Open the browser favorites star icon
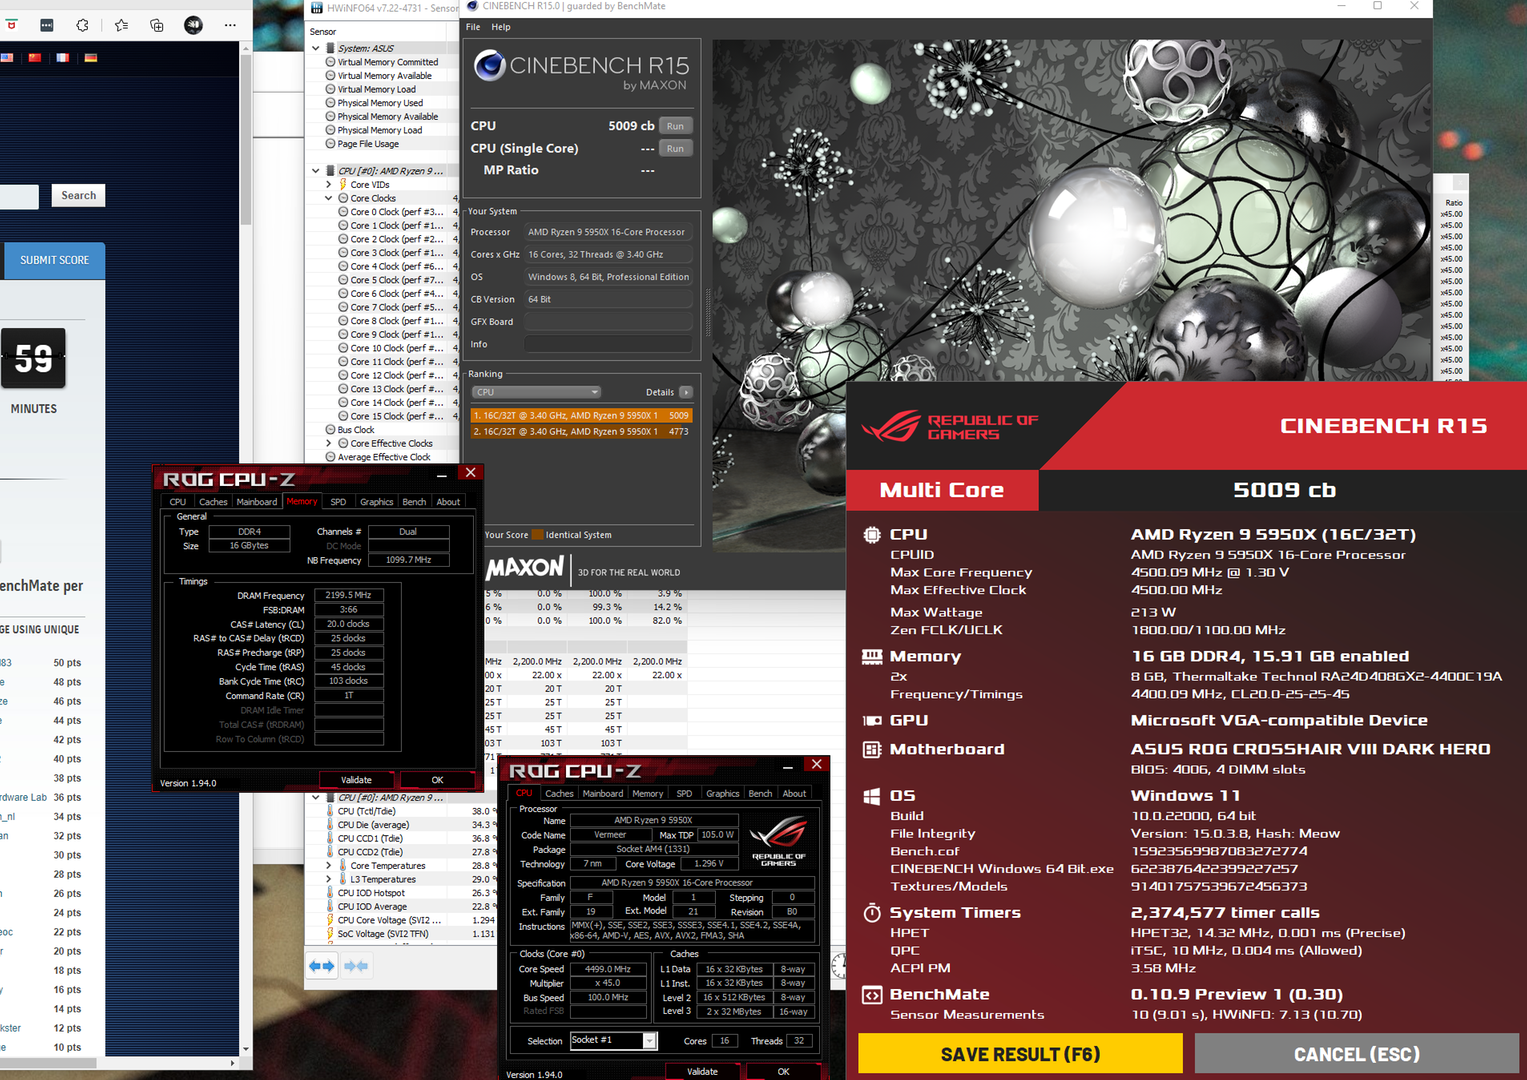Viewport: 1527px width, 1080px height. [121, 25]
